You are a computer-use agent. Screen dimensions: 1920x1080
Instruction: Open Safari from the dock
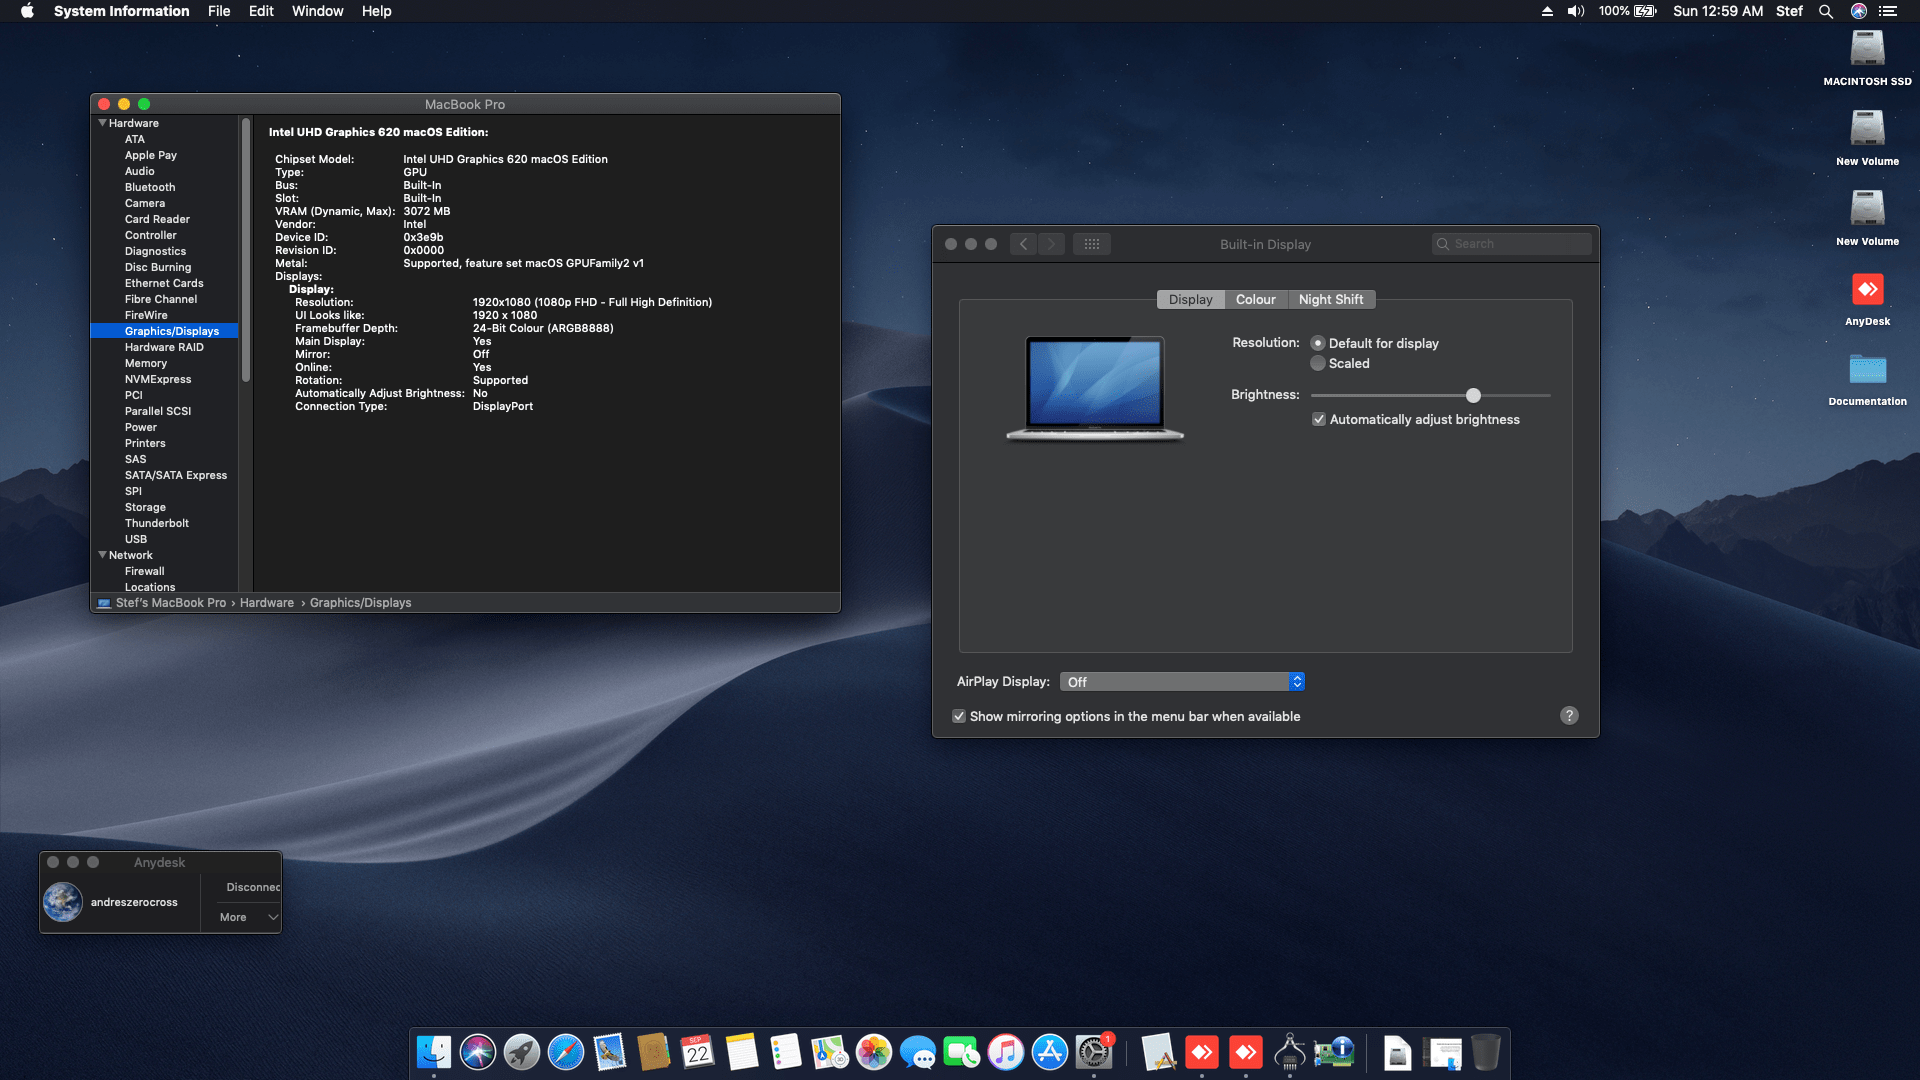tap(565, 1052)
